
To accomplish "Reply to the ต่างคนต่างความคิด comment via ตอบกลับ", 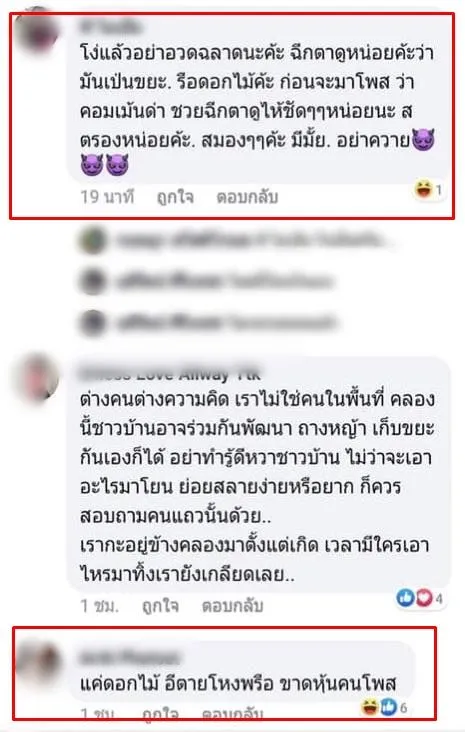I will pos(232,606).
